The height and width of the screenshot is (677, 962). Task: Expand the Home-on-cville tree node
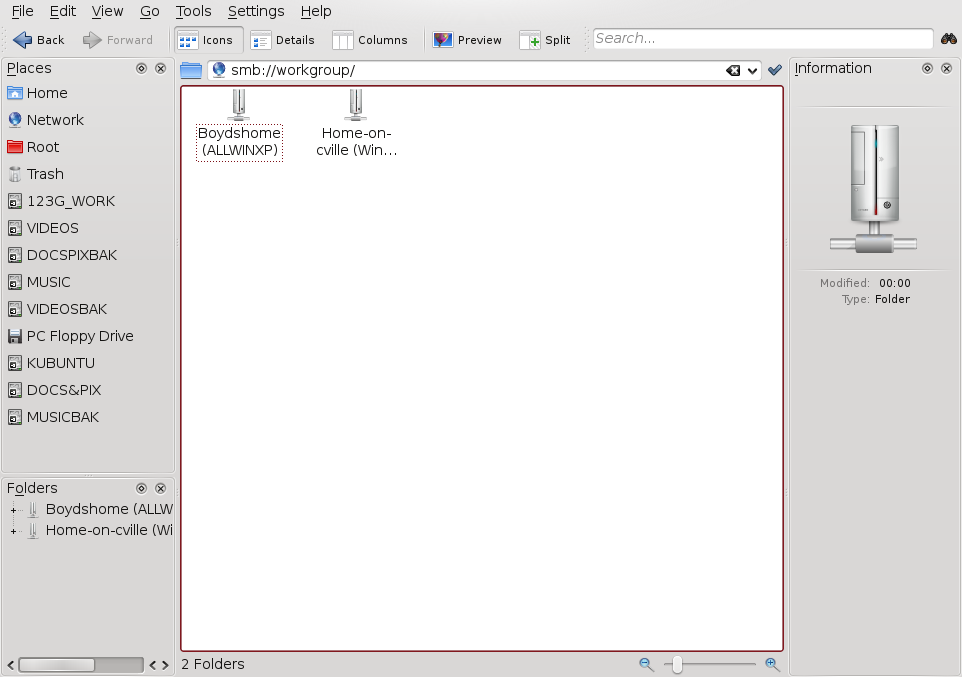[14, 531]
